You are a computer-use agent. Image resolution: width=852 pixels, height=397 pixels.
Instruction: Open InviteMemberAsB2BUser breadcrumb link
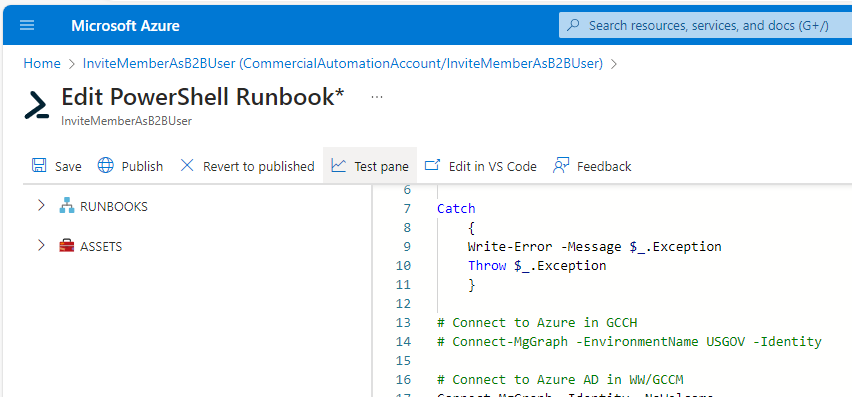pyautogui.click(x=343, y=64)
